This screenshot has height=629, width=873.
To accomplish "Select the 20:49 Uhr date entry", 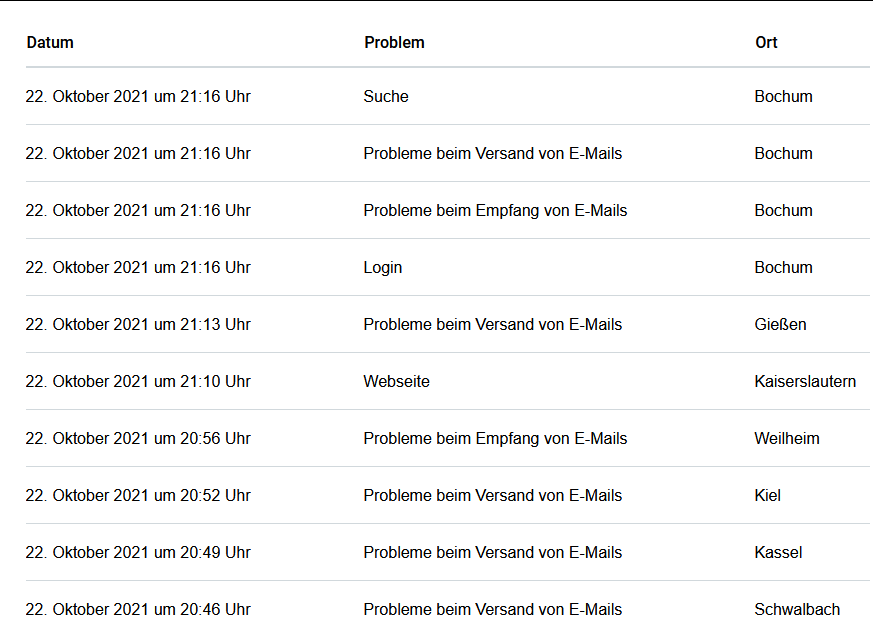I will point(138,553).
